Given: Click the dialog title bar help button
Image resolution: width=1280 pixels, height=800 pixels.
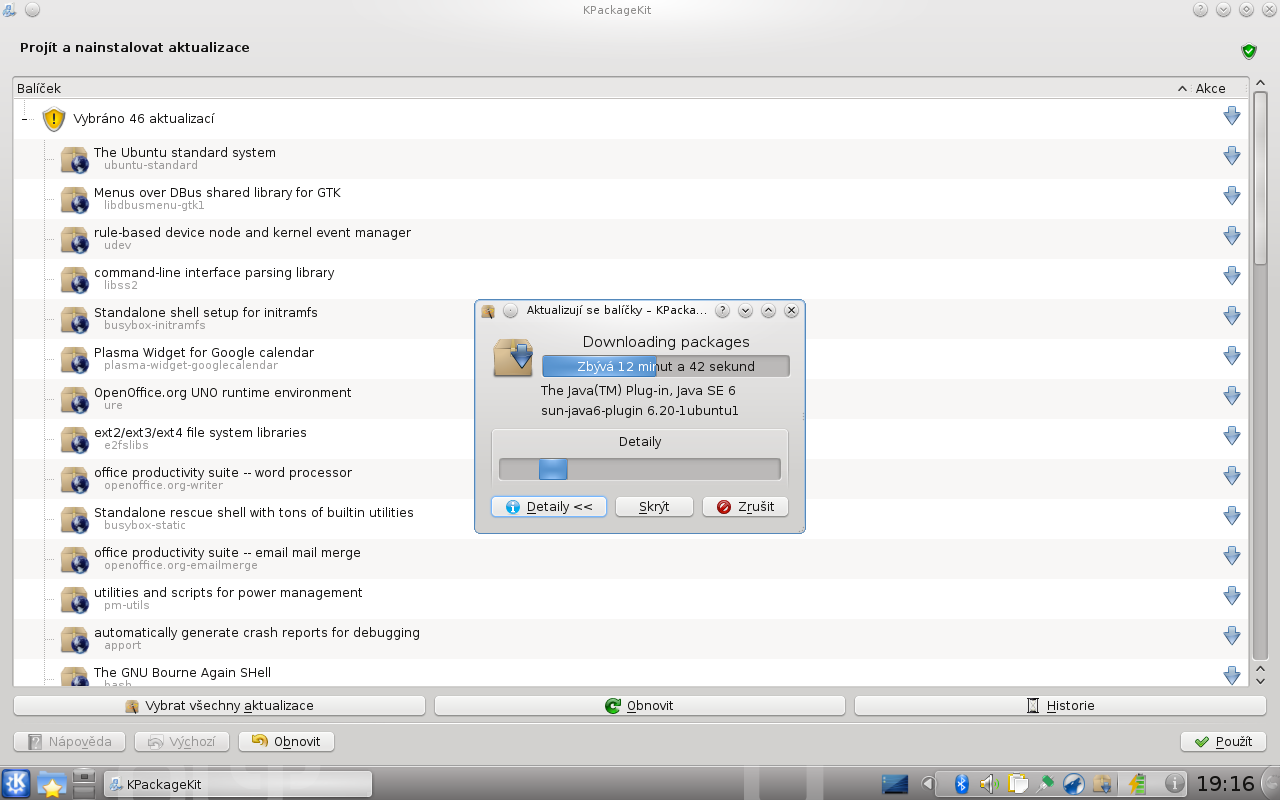Looking at the screenshot, I should point(723,311).
